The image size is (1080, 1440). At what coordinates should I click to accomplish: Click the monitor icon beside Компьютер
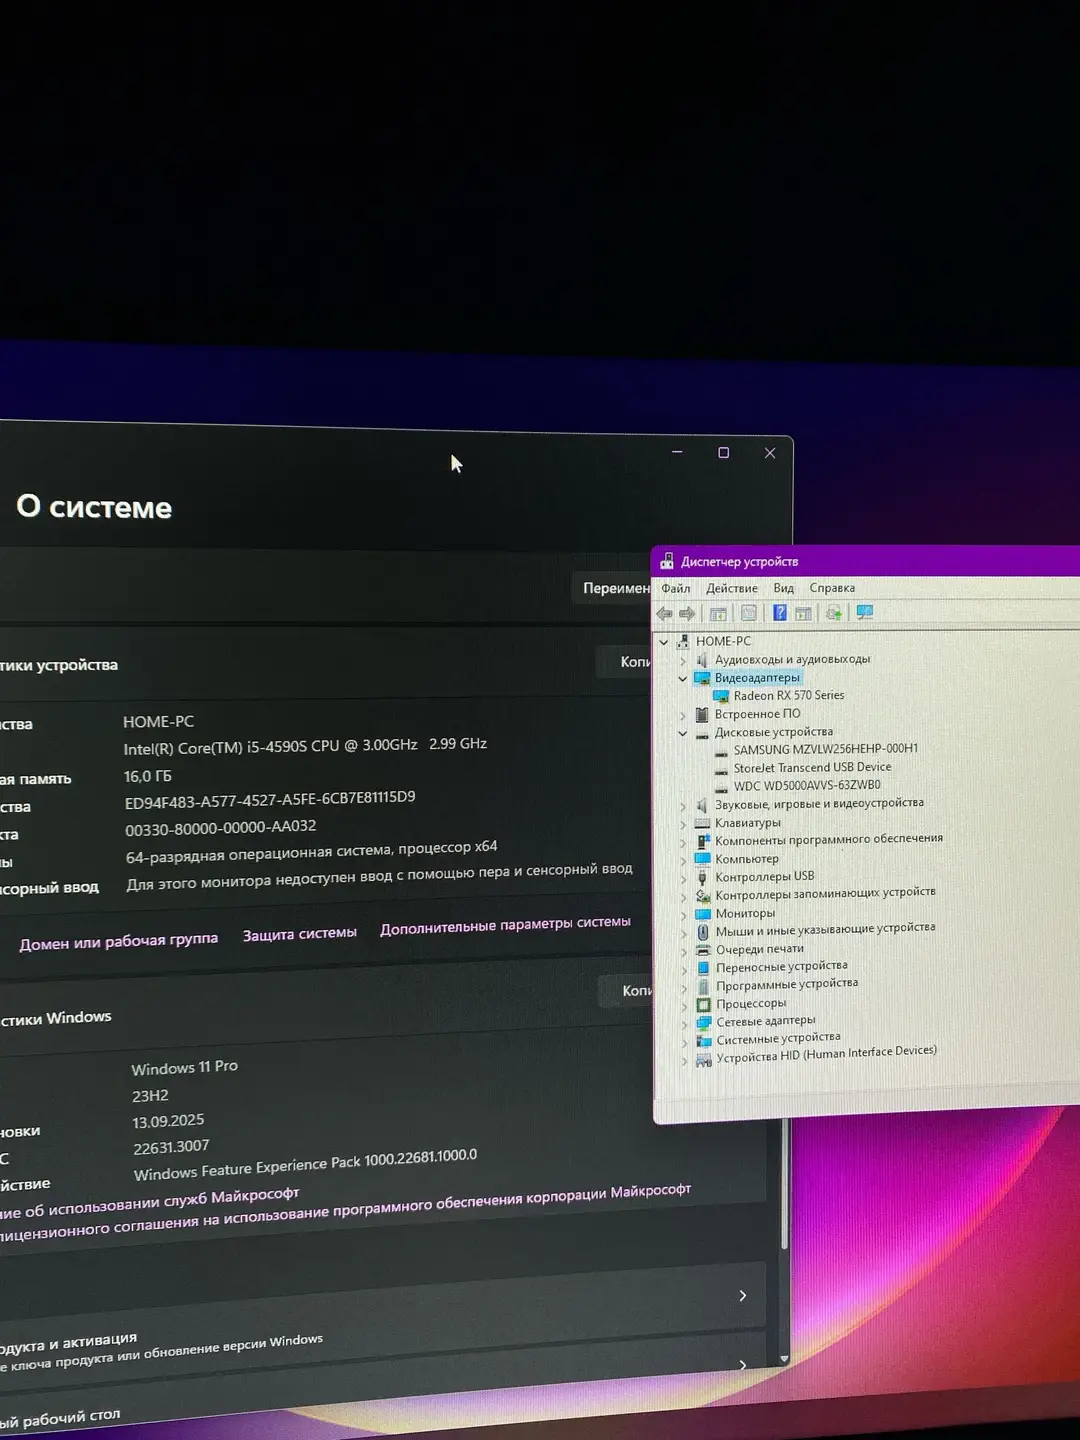coord(702,859)
